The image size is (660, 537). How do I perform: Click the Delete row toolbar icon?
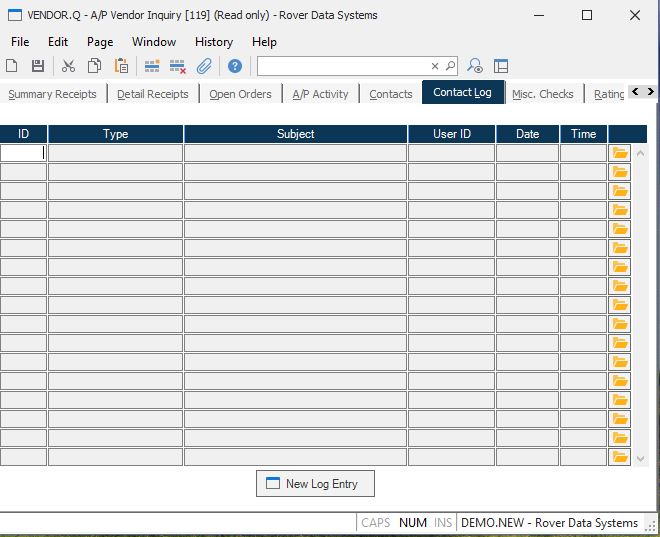coord(178,66)
